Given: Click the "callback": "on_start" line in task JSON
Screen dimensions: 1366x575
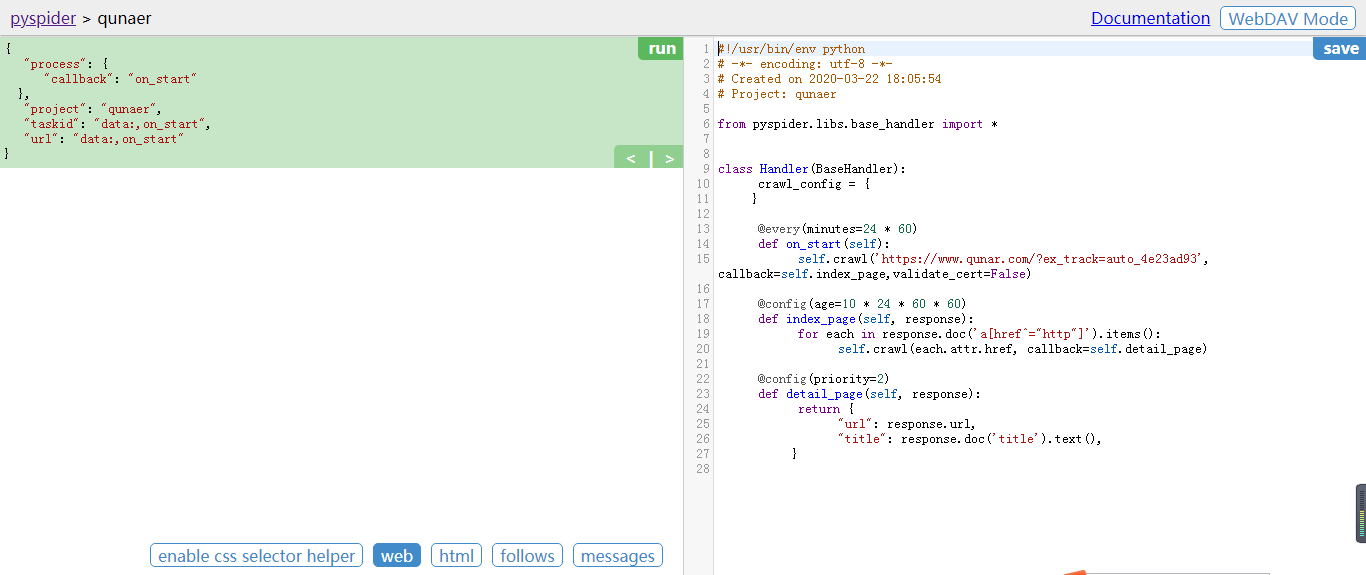Looking at the screenshot, I should point(120,79).
